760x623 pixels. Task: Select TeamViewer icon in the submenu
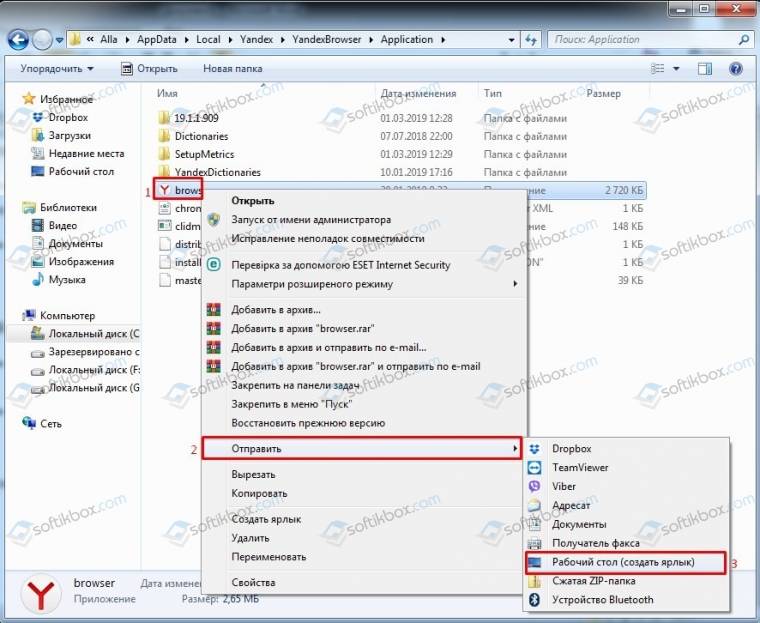click(x=535, y=468)
